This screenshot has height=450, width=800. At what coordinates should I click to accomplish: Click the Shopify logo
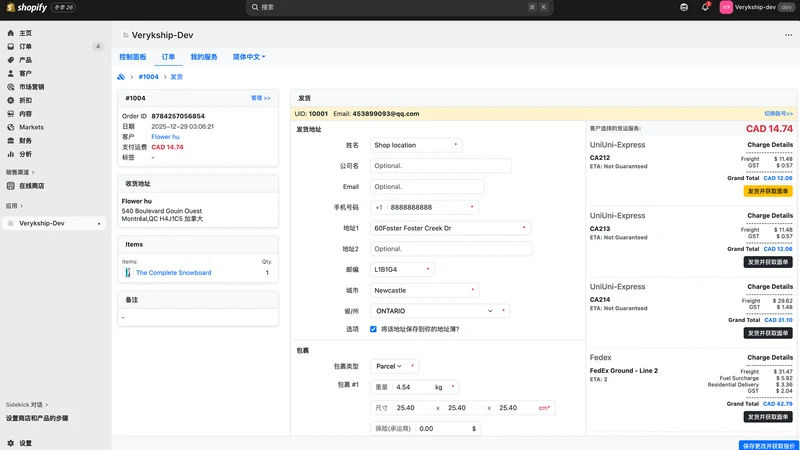coord(27,7)
